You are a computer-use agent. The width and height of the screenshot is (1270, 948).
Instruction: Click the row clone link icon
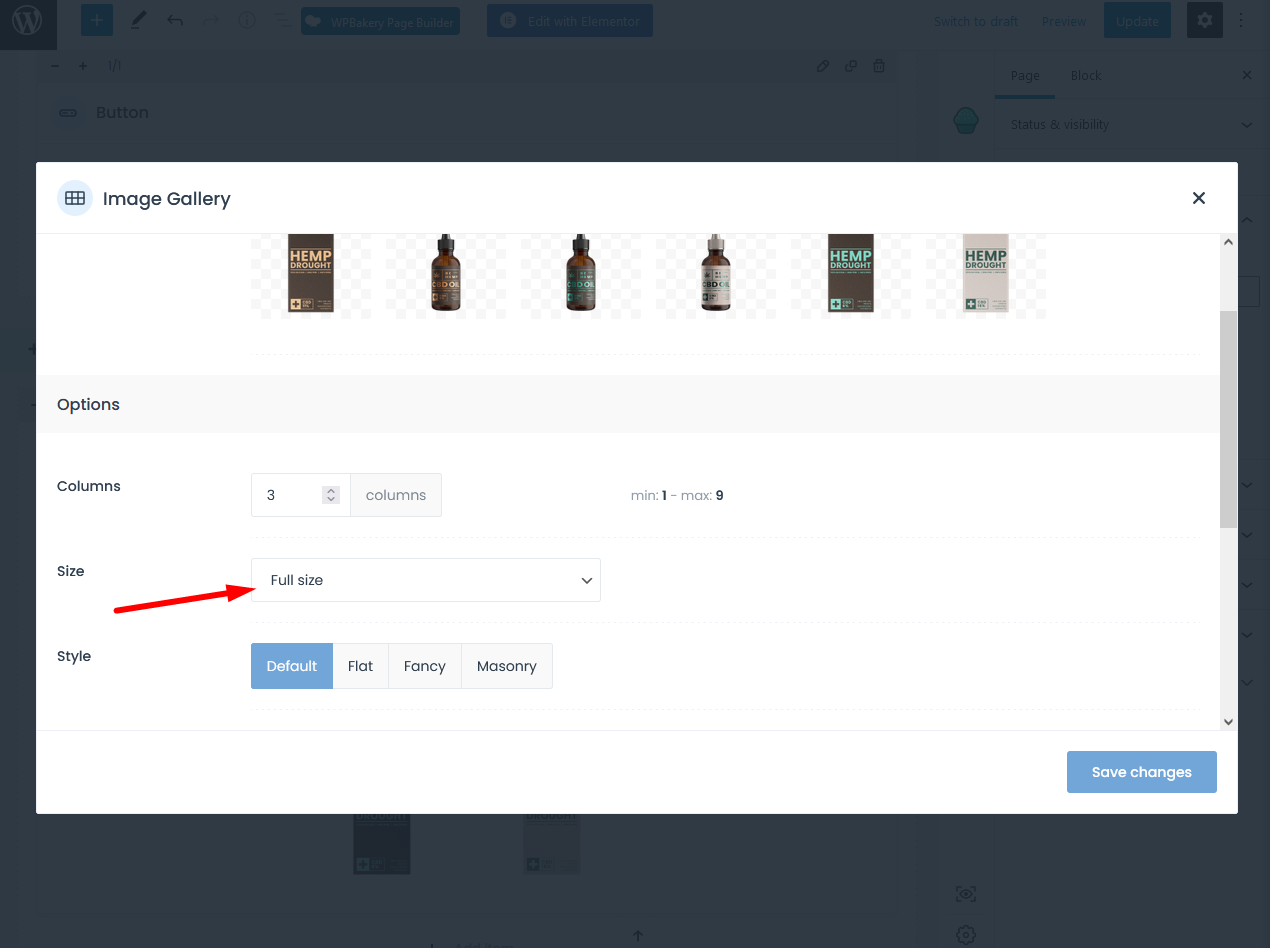click(x=851, y=67)
